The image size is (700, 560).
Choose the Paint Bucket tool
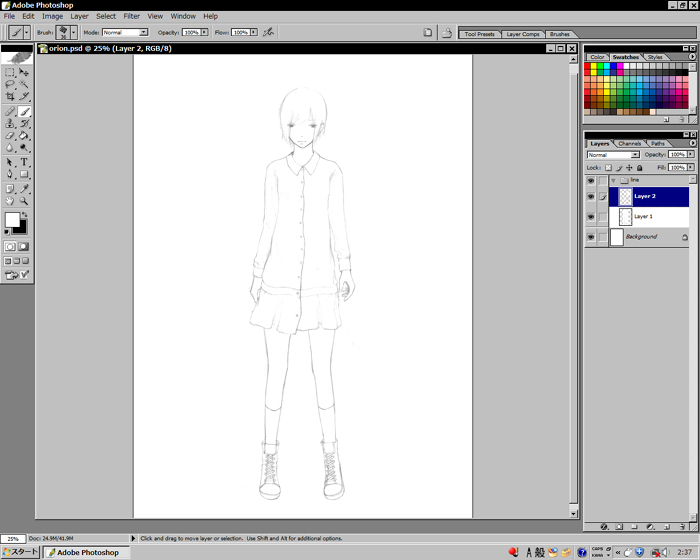point(24,136)
